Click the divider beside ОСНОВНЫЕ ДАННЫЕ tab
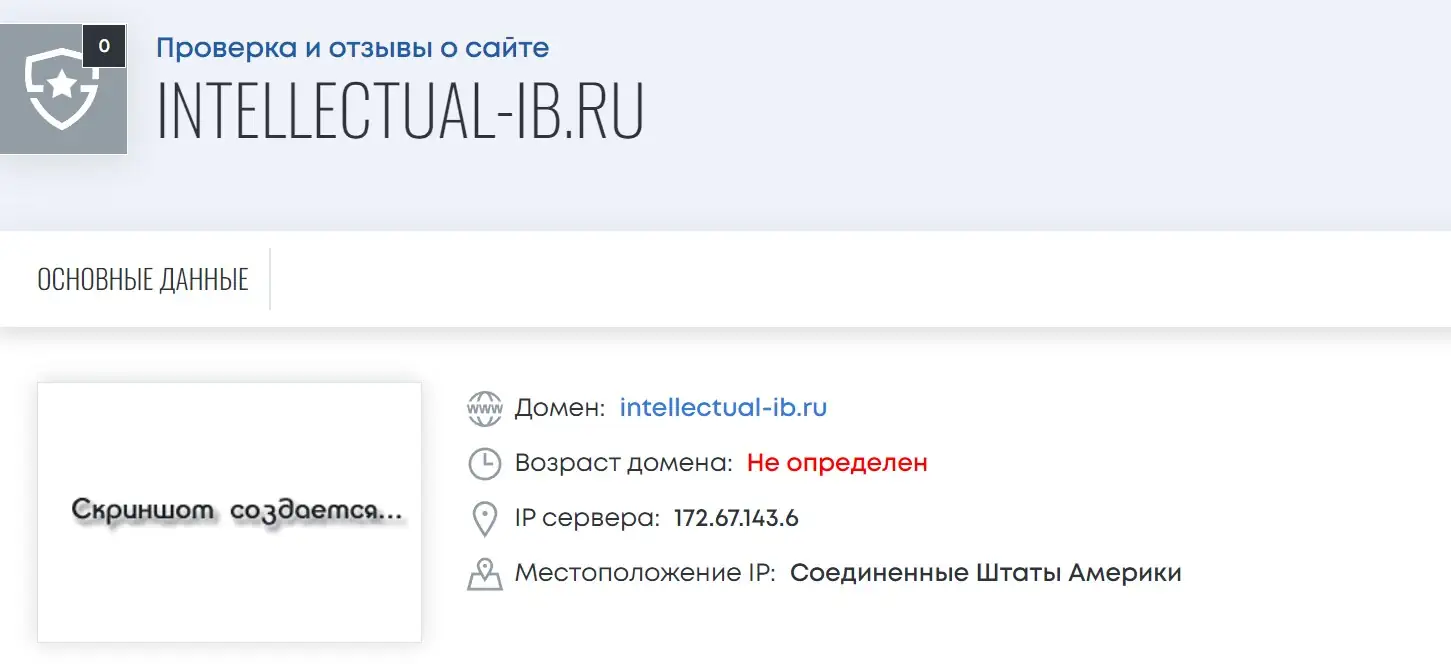 click(270, 279)
